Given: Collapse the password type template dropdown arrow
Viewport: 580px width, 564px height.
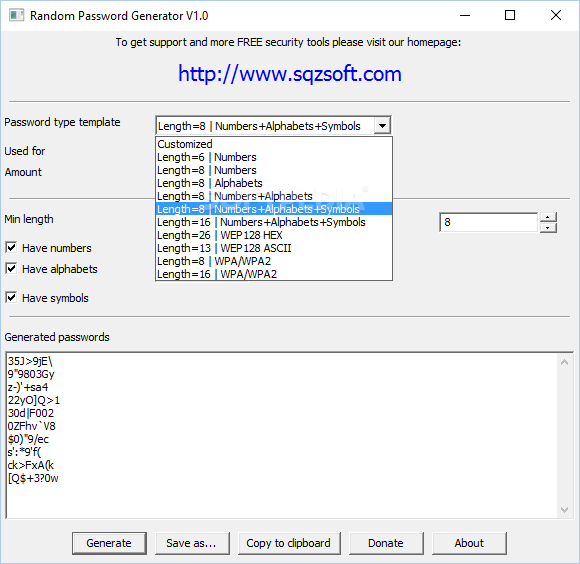Looking at the screenshot, I should click(382, 126).
